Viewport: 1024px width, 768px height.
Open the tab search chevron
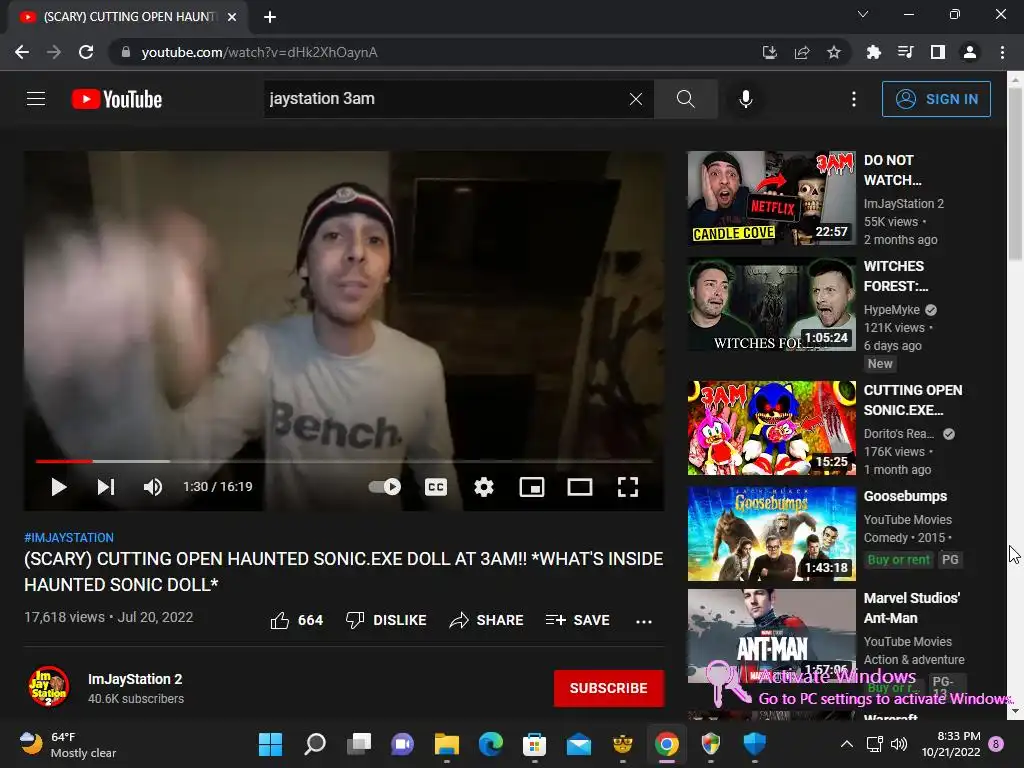863,14
